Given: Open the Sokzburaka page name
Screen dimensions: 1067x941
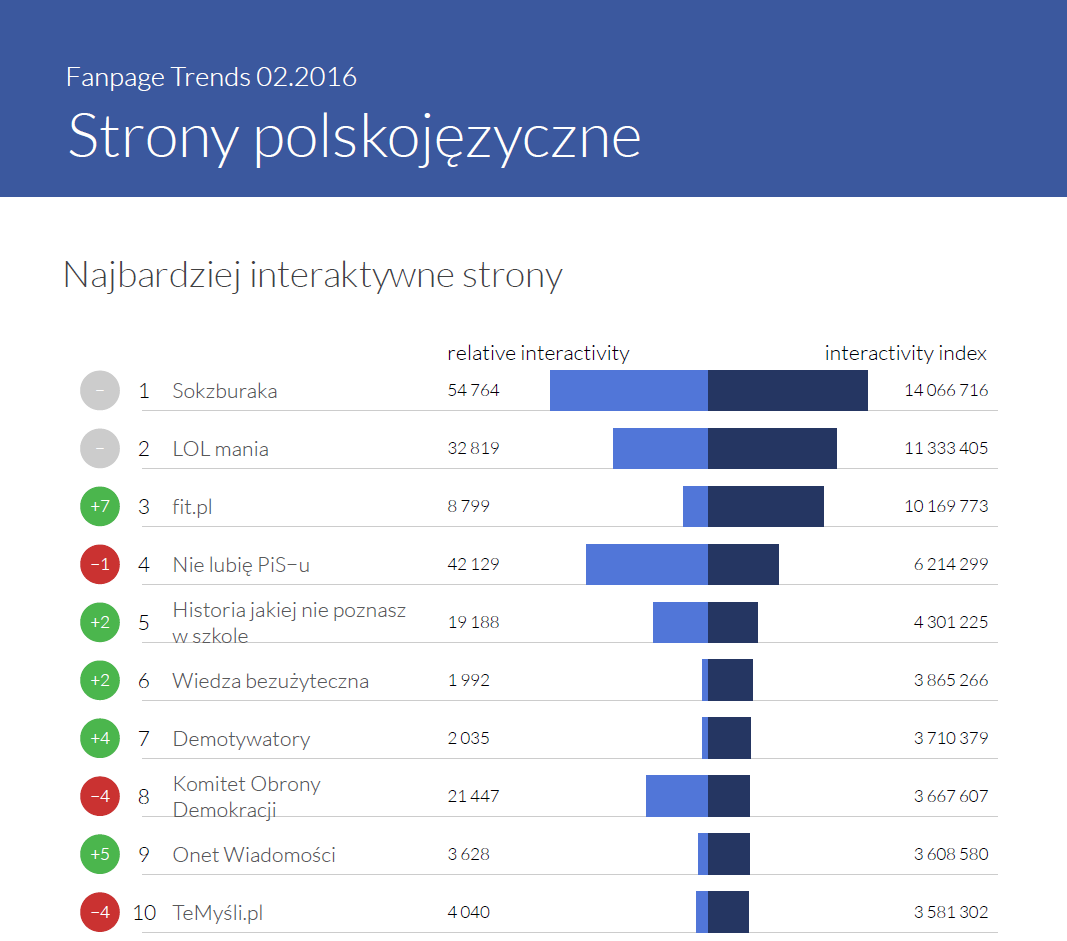Looking at the screenshot, I should [x=224, y=391].
